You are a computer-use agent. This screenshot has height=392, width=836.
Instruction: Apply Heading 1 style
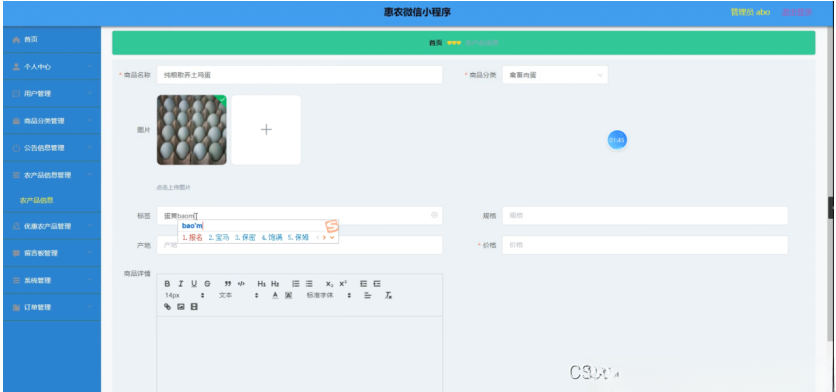(x=262, y=284)
